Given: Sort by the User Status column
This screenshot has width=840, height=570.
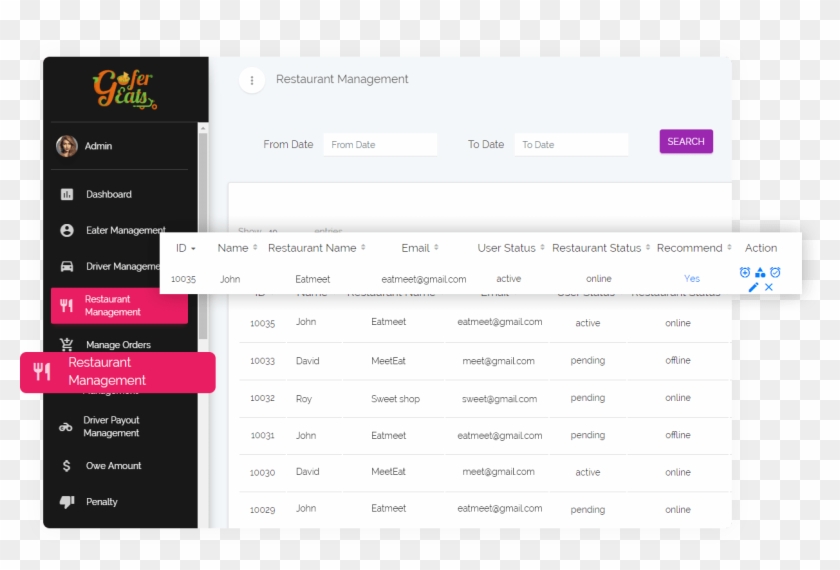Looking at the screenshot, I should click(542, 248).
